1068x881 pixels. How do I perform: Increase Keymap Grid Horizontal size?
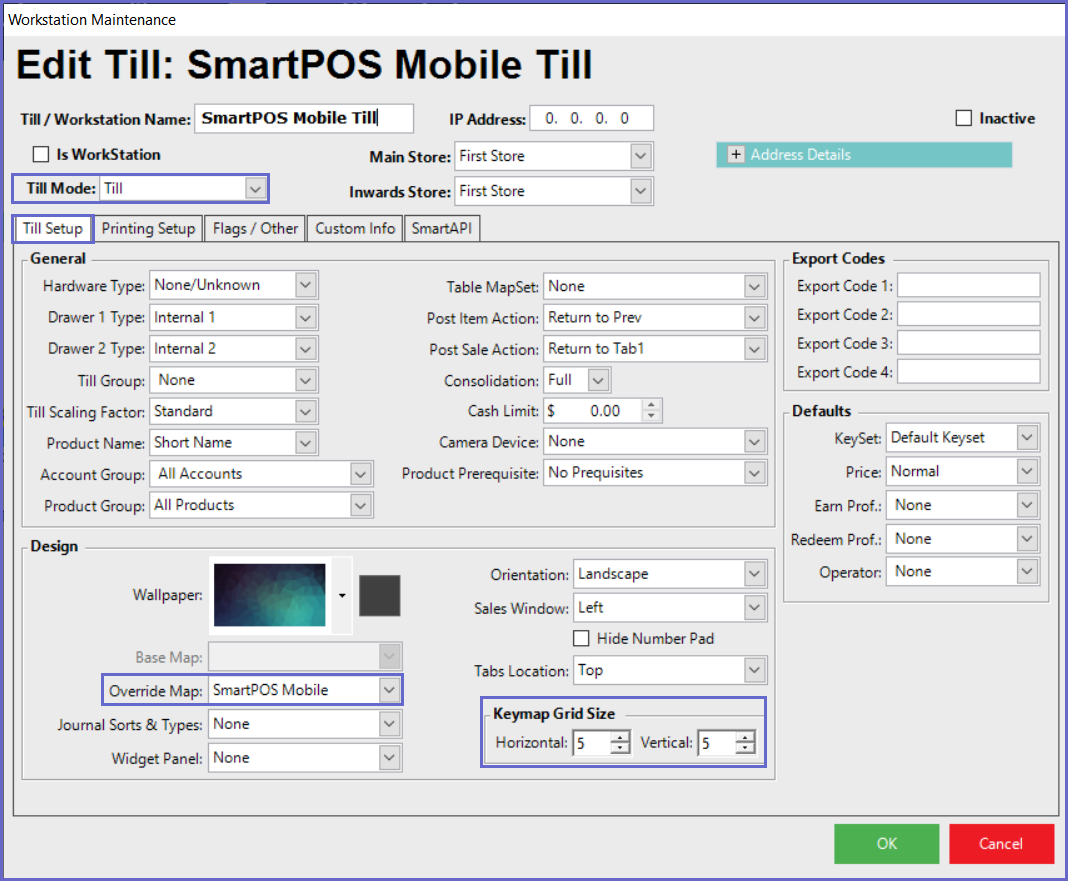[x=620, y=737]
